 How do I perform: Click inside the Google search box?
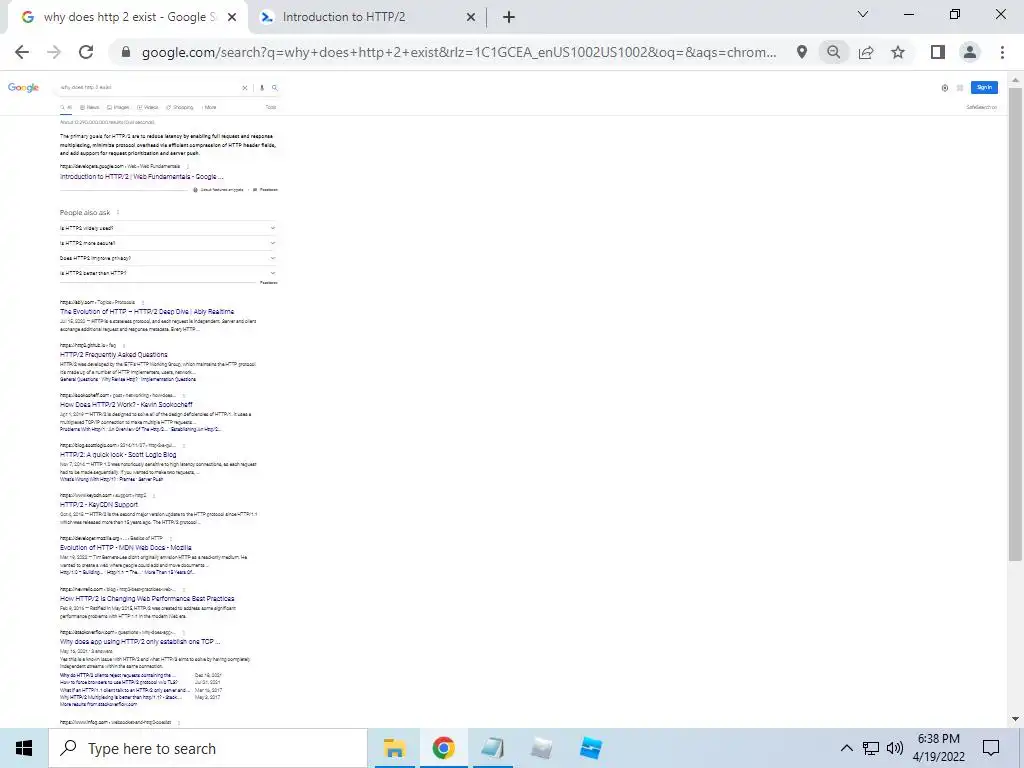[149, 88]
